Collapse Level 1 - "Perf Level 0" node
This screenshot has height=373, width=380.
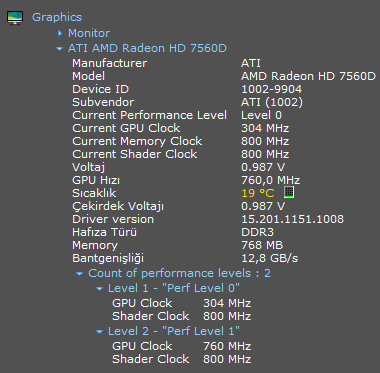[99, 289]
